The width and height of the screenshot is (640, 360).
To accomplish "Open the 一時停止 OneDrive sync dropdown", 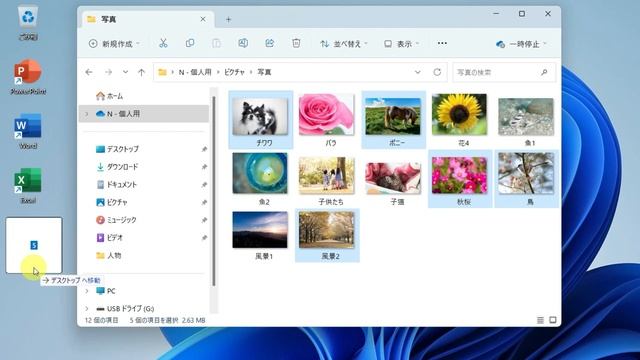I will click(x=521, y=44).
